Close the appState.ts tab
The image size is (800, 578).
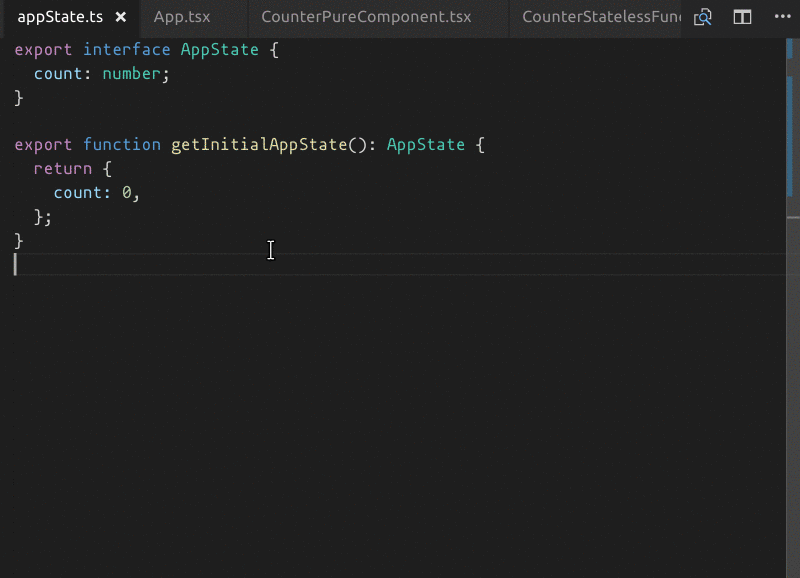pyautogui.click(x=121, y=17)
